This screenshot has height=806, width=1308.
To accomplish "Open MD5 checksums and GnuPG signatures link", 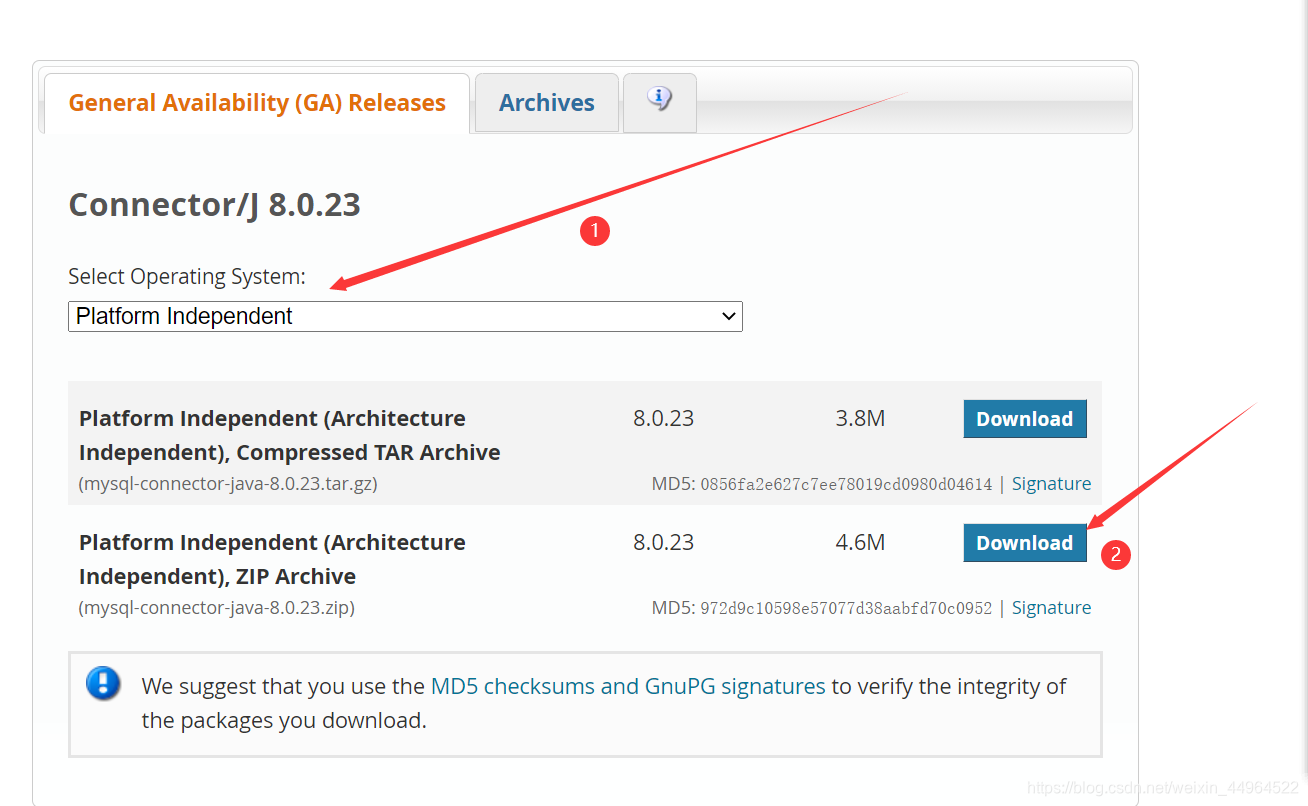I will [628, 686].
